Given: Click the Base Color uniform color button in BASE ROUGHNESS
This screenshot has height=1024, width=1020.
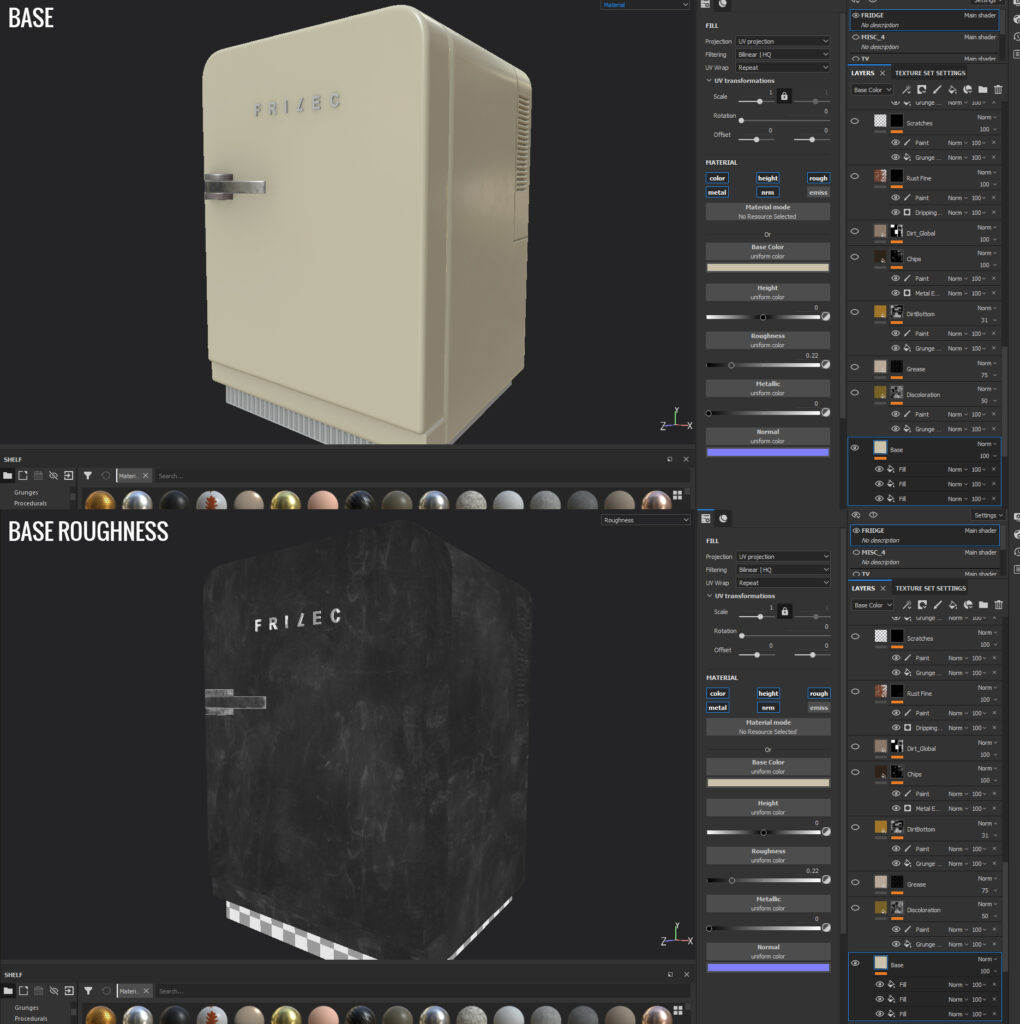Looking at the screenshot, I should click(x=768, y=766).
